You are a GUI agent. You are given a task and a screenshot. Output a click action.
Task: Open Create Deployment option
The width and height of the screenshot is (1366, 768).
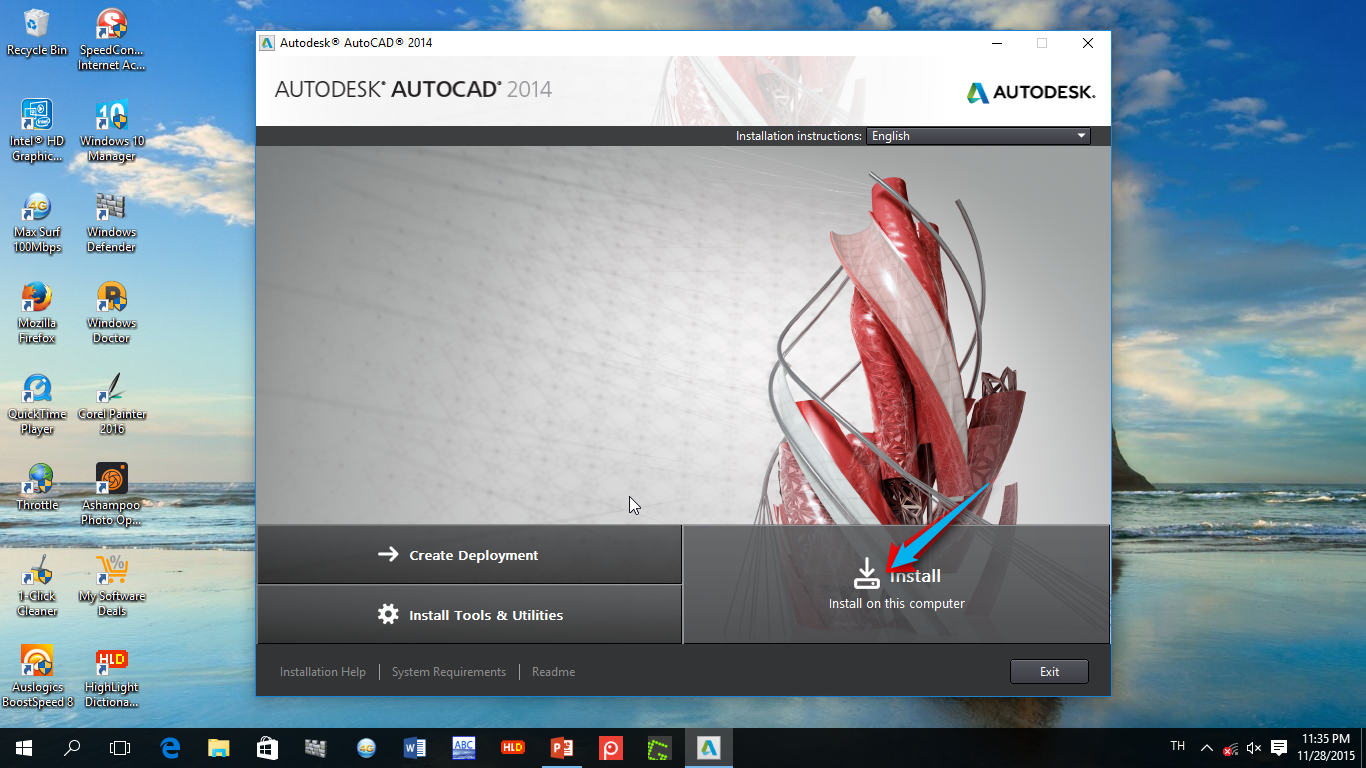pos(470,555)
